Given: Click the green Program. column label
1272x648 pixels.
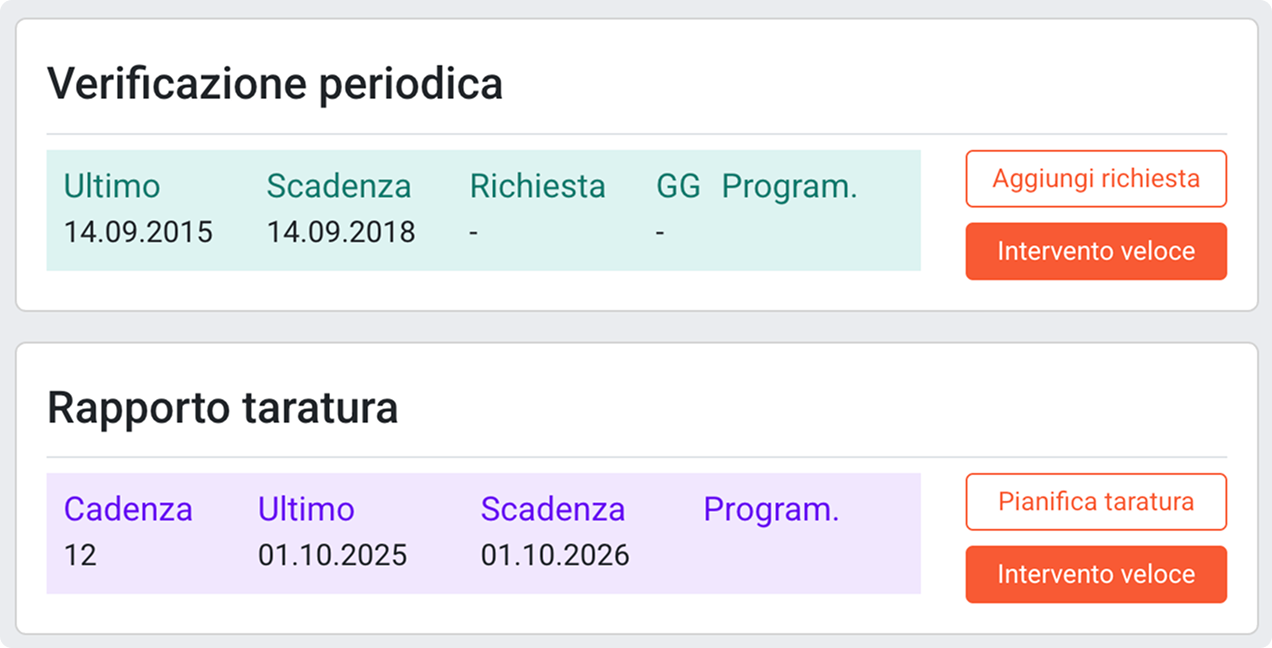Looking at the screenshot, I should (789, 187).
